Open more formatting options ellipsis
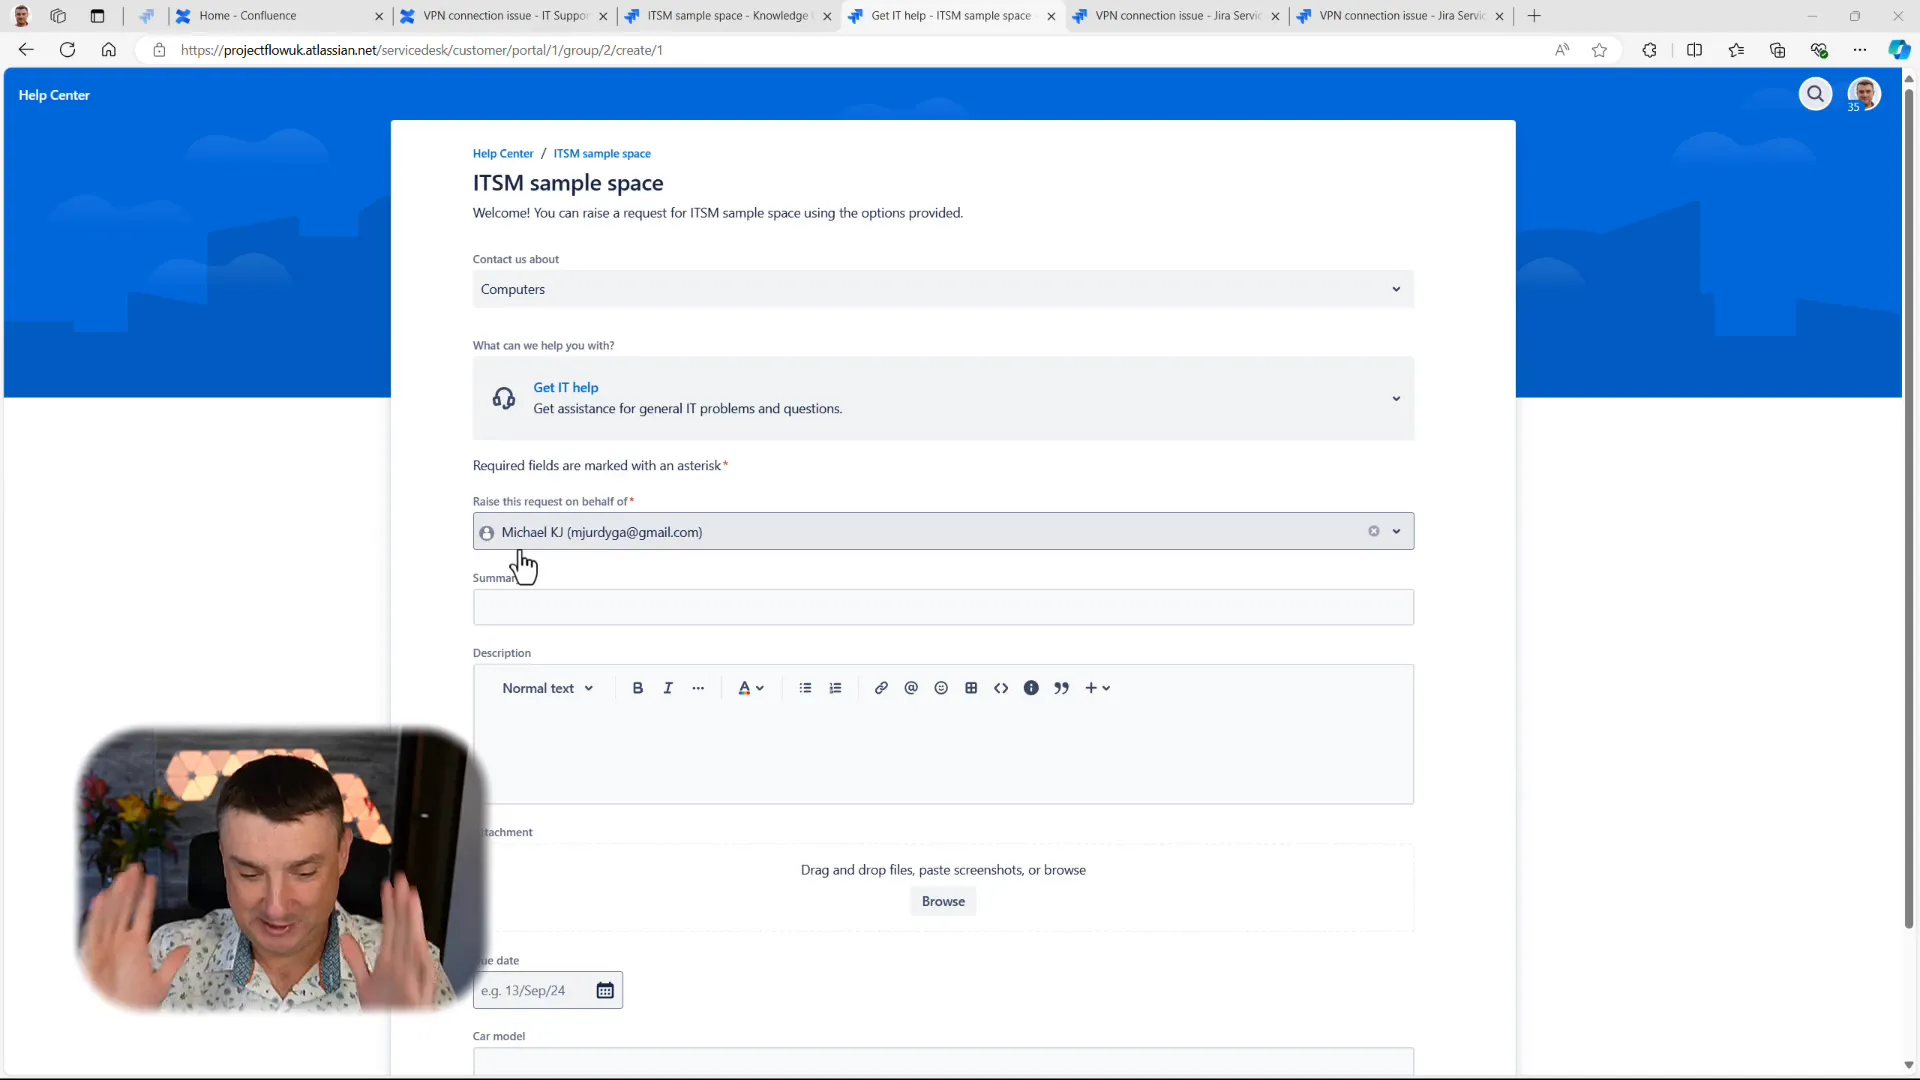Viewport: 1920px width, 1080px height. point(698,688)
